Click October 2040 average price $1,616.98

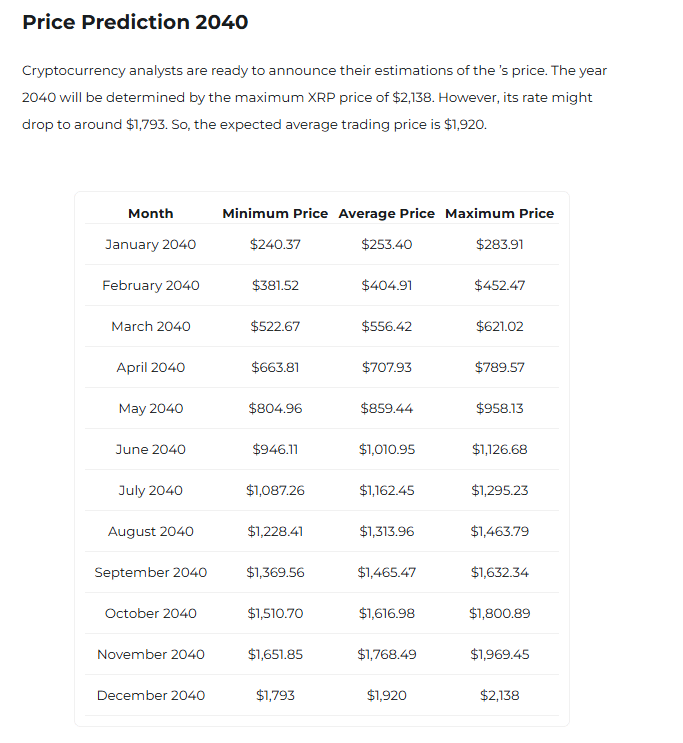pos(387,613)
